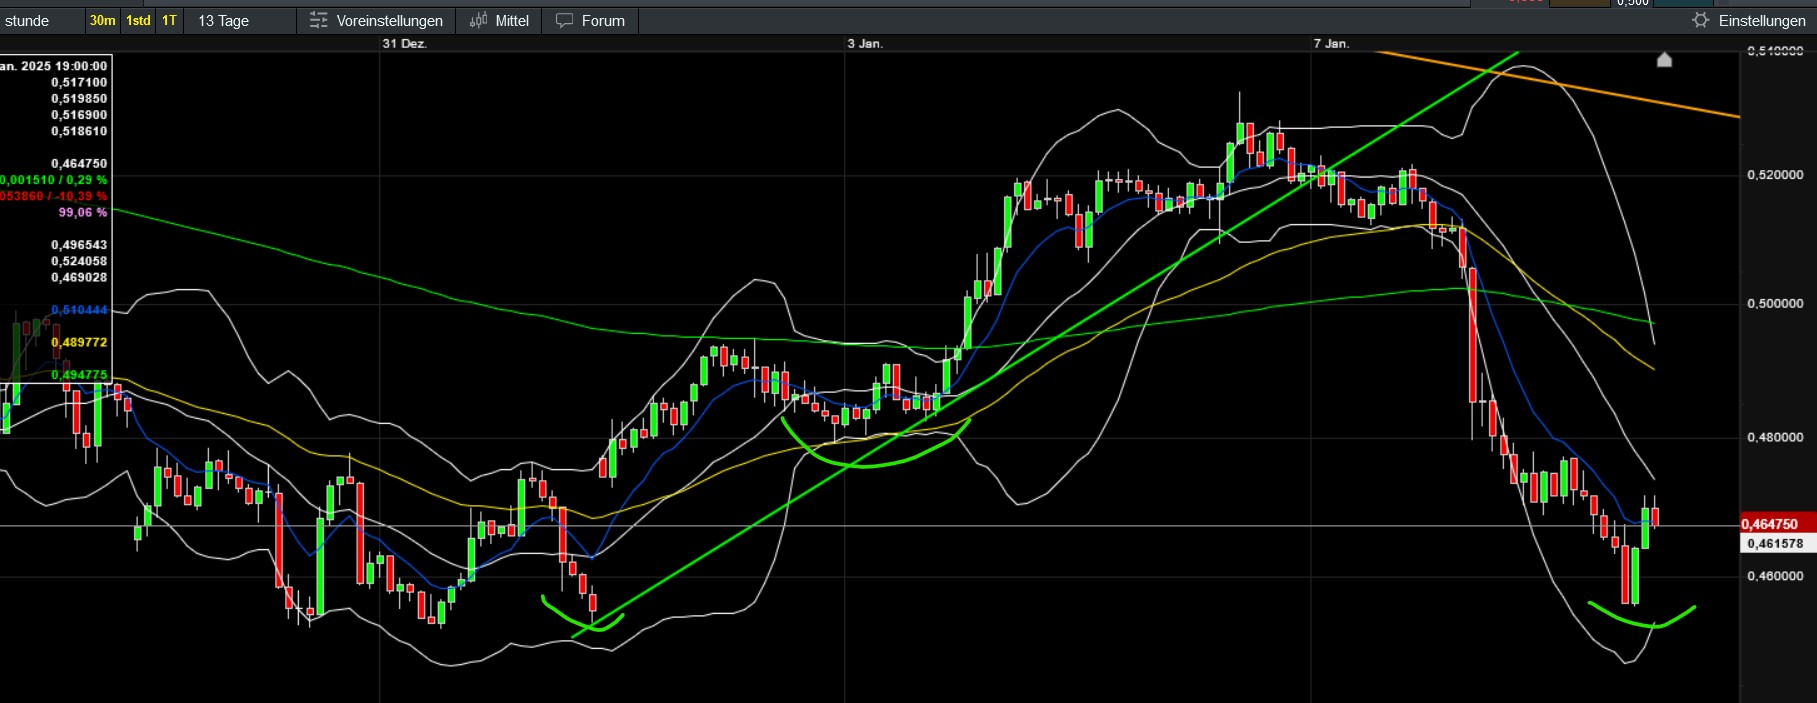Viewport: 1817px width, 703px height.
Task: Select the 1T interval button
Action: tap(170, 20)
